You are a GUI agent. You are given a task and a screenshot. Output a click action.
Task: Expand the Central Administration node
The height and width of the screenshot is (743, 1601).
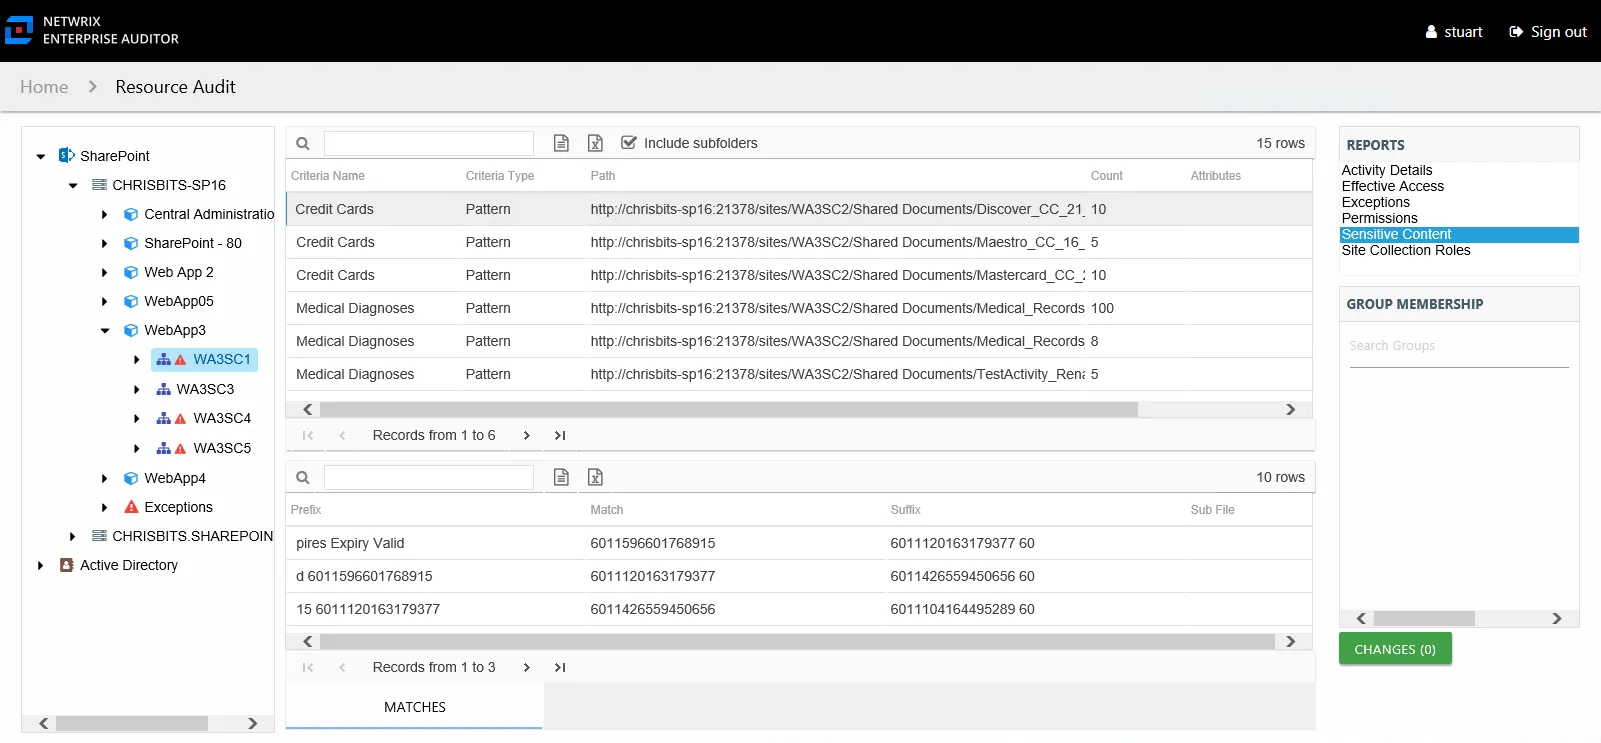(x=105, y=214)
